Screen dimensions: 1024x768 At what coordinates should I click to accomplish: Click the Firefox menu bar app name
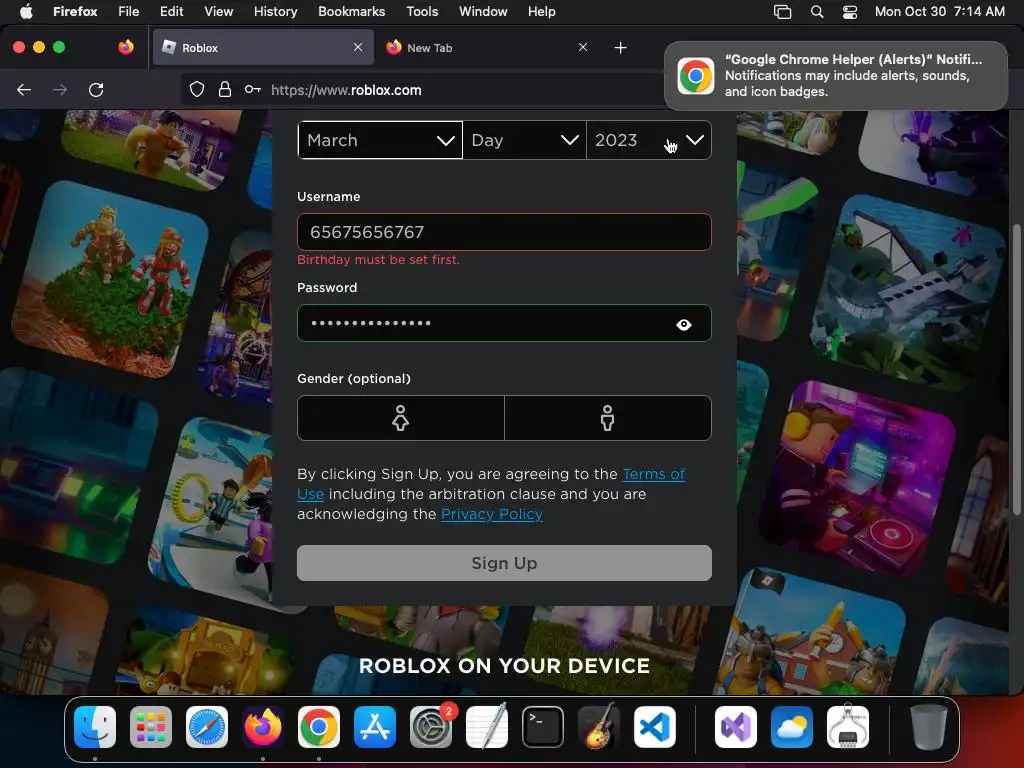[x=75, y=11]
